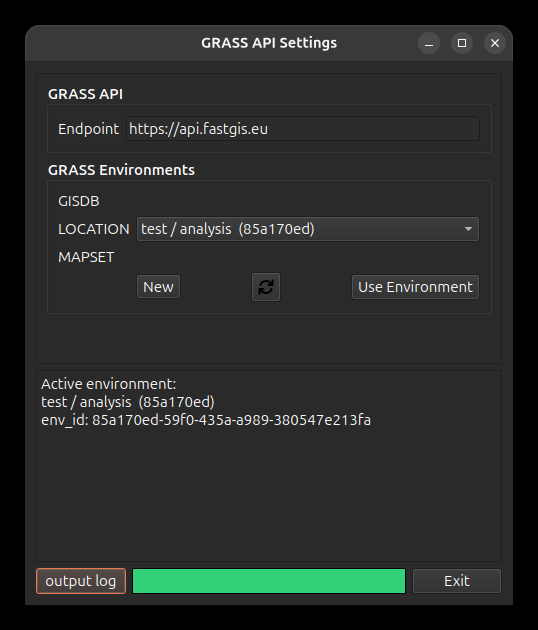Click 'test / analysis (85a170ed)' log line
Screen dimensions: 538x630
coord(128,402)
